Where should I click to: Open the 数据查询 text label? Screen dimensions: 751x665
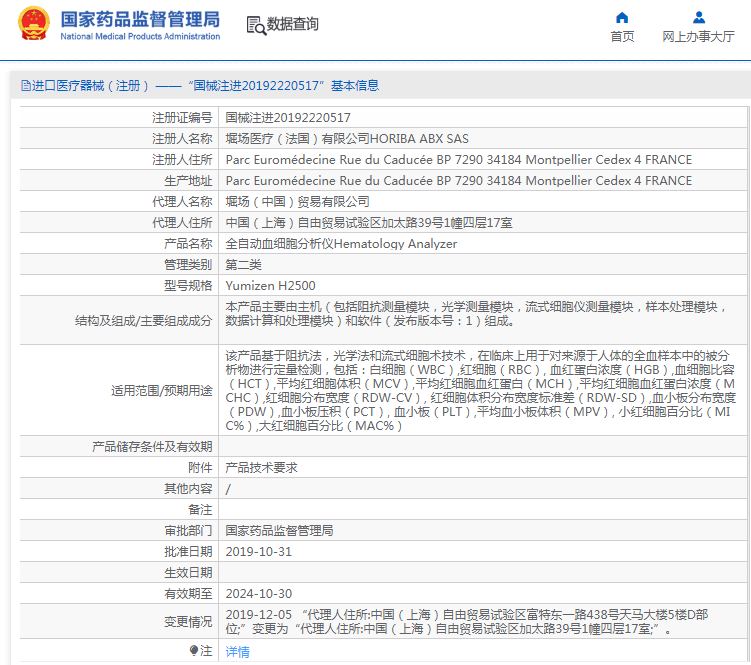[293, 24]
